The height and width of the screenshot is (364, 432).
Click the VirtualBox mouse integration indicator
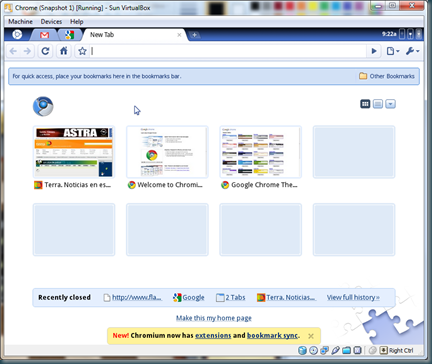[x=373, y=350]
